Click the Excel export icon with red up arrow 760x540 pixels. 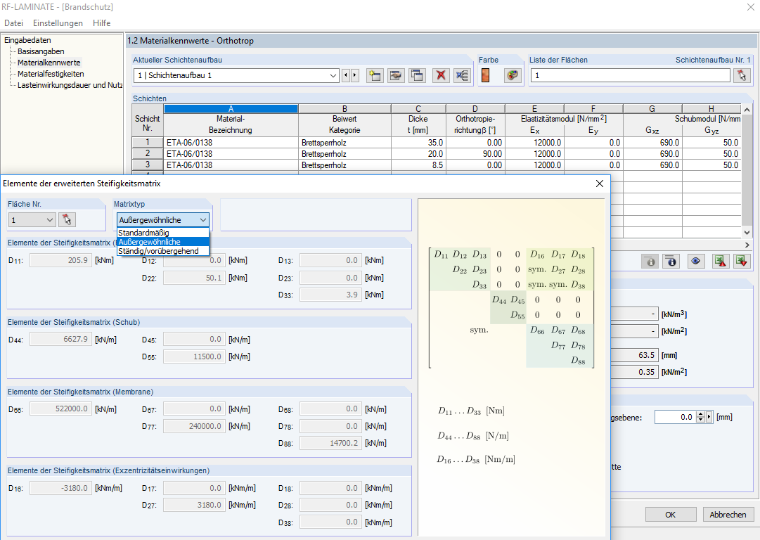721,262
